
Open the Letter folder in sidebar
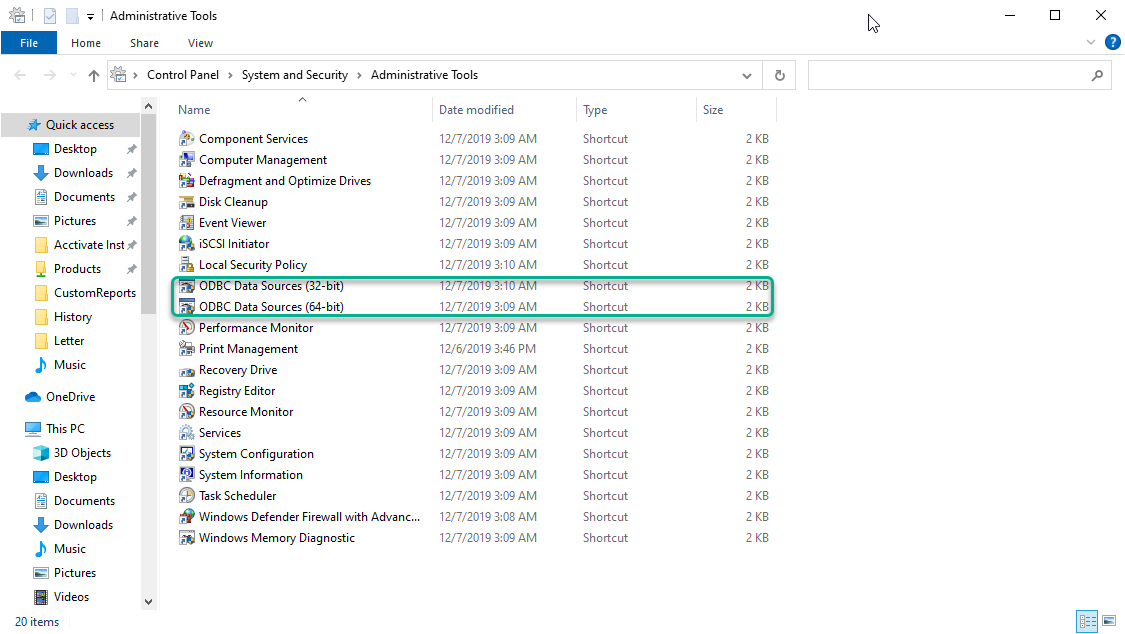click(69, 341)
